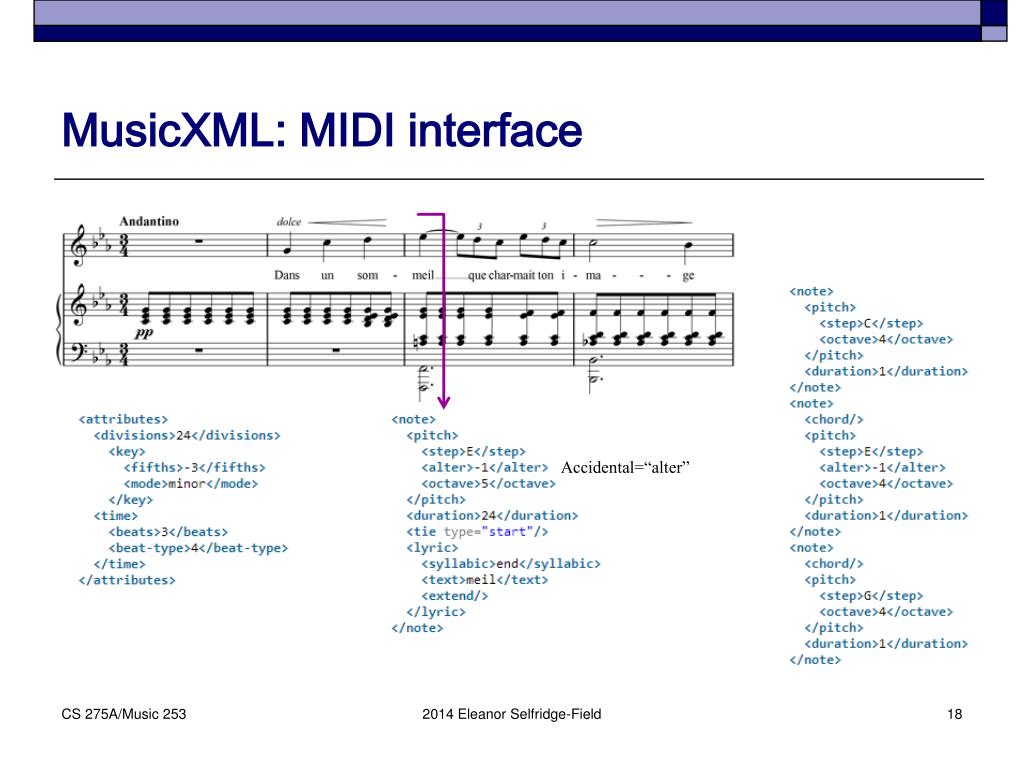Screen dimensions: 1024x768
Task: Select the "<mode>minor</mode>" line
Action: (191, 484)
